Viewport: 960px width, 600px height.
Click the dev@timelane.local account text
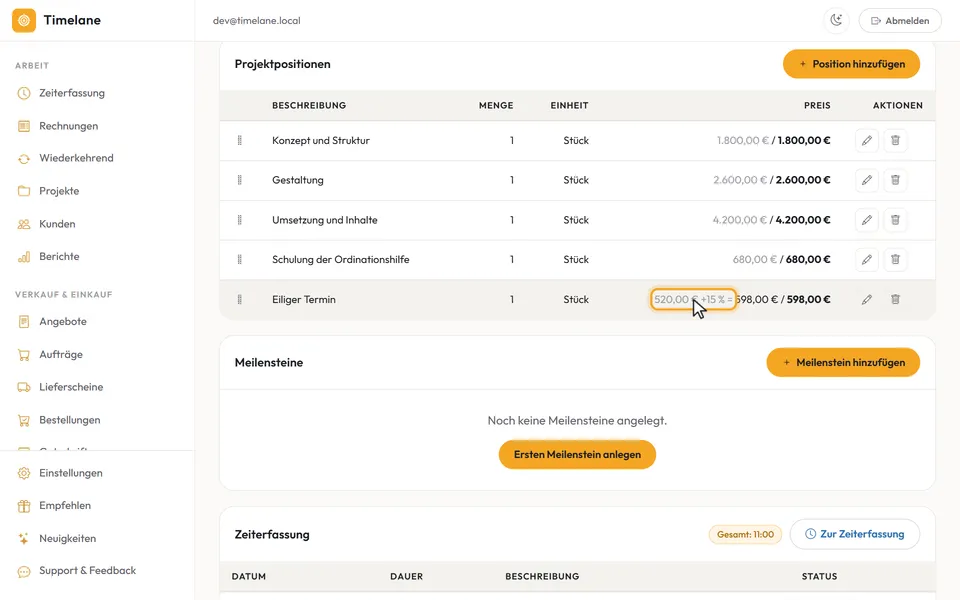[x=257, y=21]
